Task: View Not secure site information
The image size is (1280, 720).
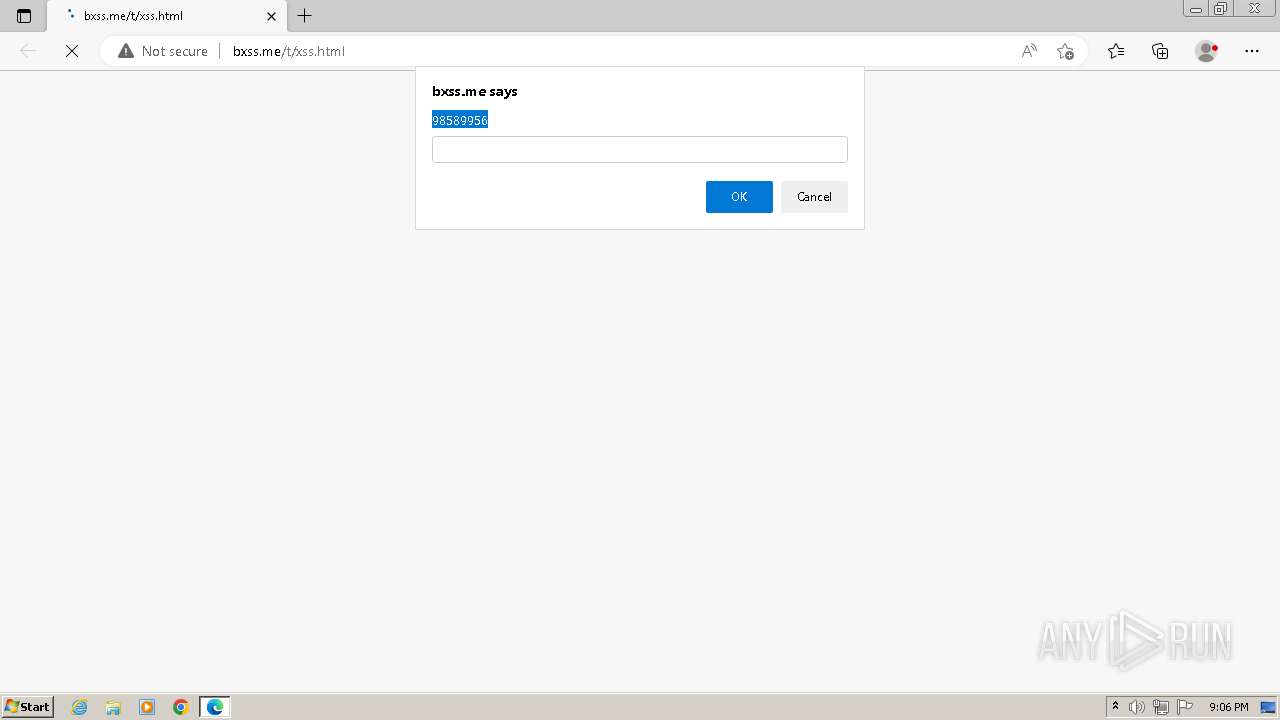Action: click(x=163, y=51)
